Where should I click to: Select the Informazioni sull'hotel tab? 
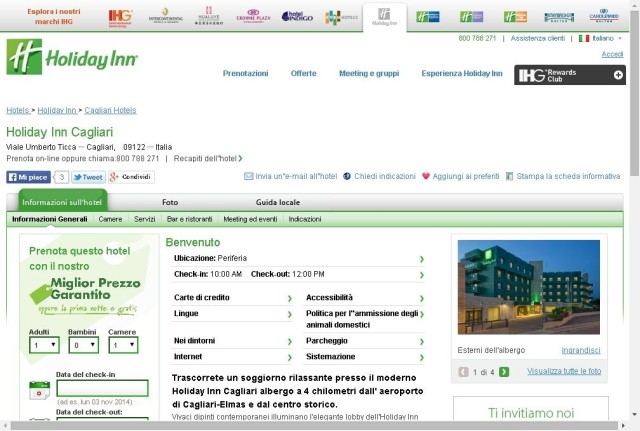62,202
